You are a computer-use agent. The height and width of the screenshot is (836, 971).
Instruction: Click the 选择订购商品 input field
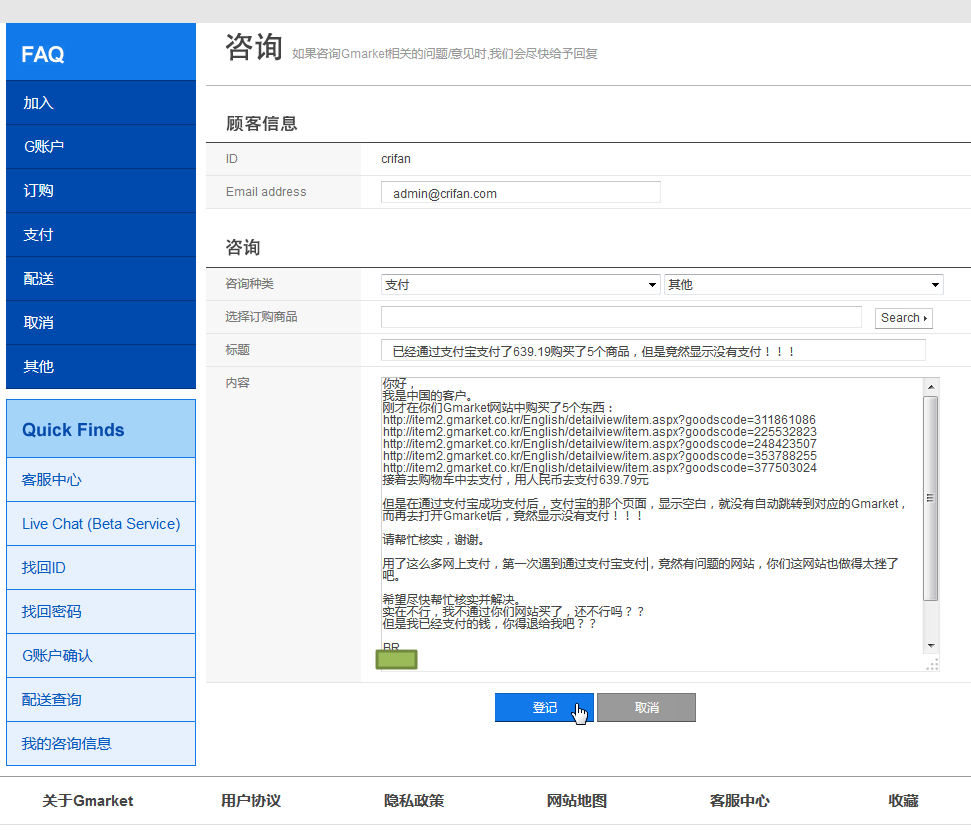[x=621, y=317]
